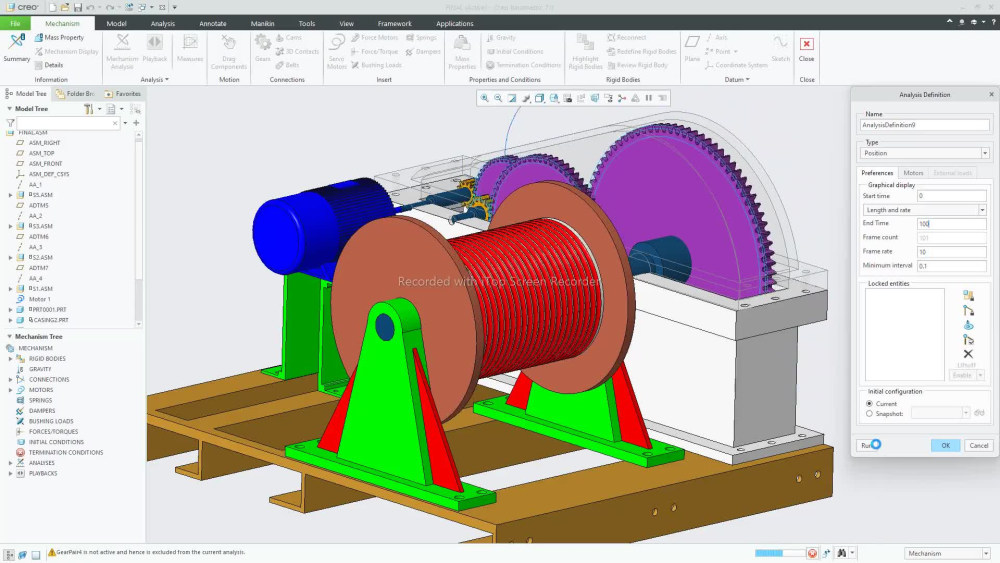This screenshot has width=1000, height=563.
Task: Click the model tree search field
Action: point(68,123)
